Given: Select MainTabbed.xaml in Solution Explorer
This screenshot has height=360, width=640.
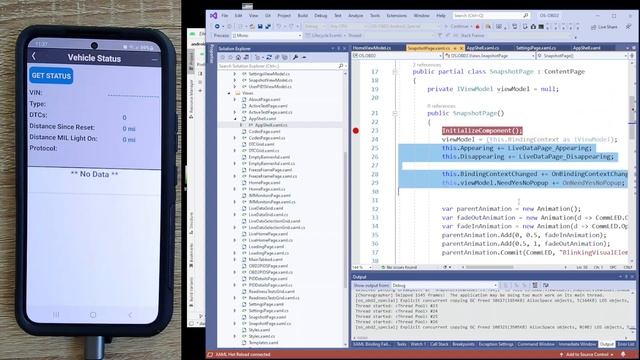Looking at the screenshot, I should click(x=265, y=260).
